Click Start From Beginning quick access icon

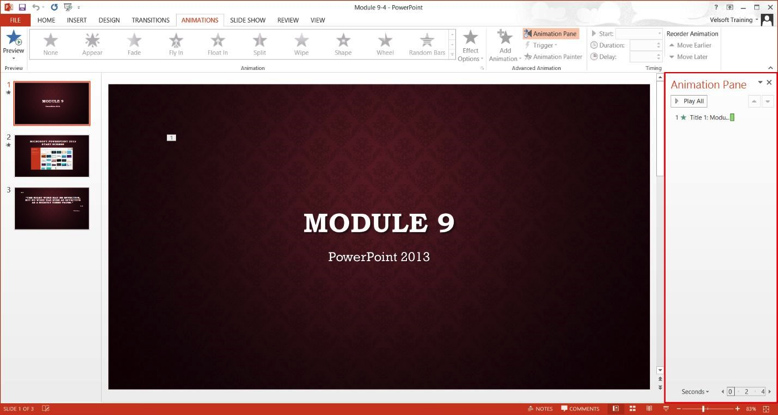point(67,7)
